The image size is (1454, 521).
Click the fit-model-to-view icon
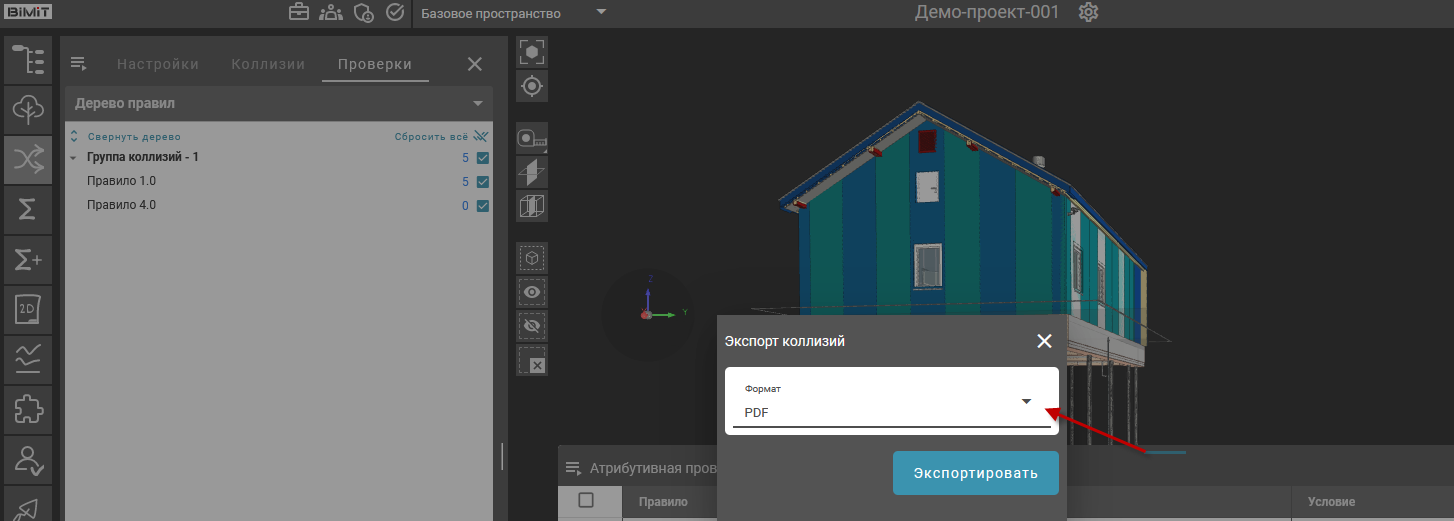532,52
